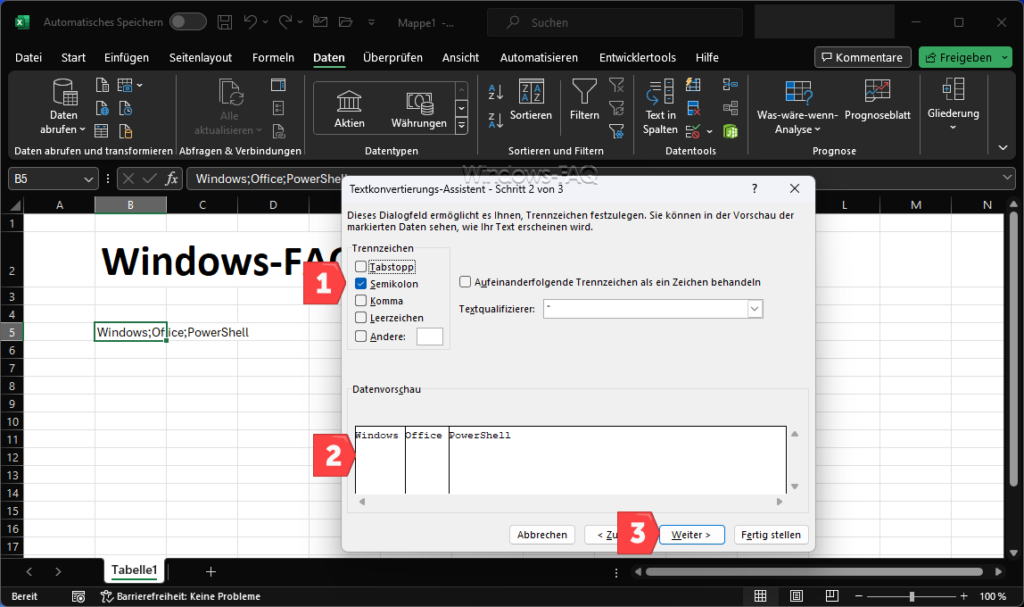This screenshot has height=607, width=1024.
Task: Click the insert function fx icon
Action: pyautogui.click(x=172, y=178)
